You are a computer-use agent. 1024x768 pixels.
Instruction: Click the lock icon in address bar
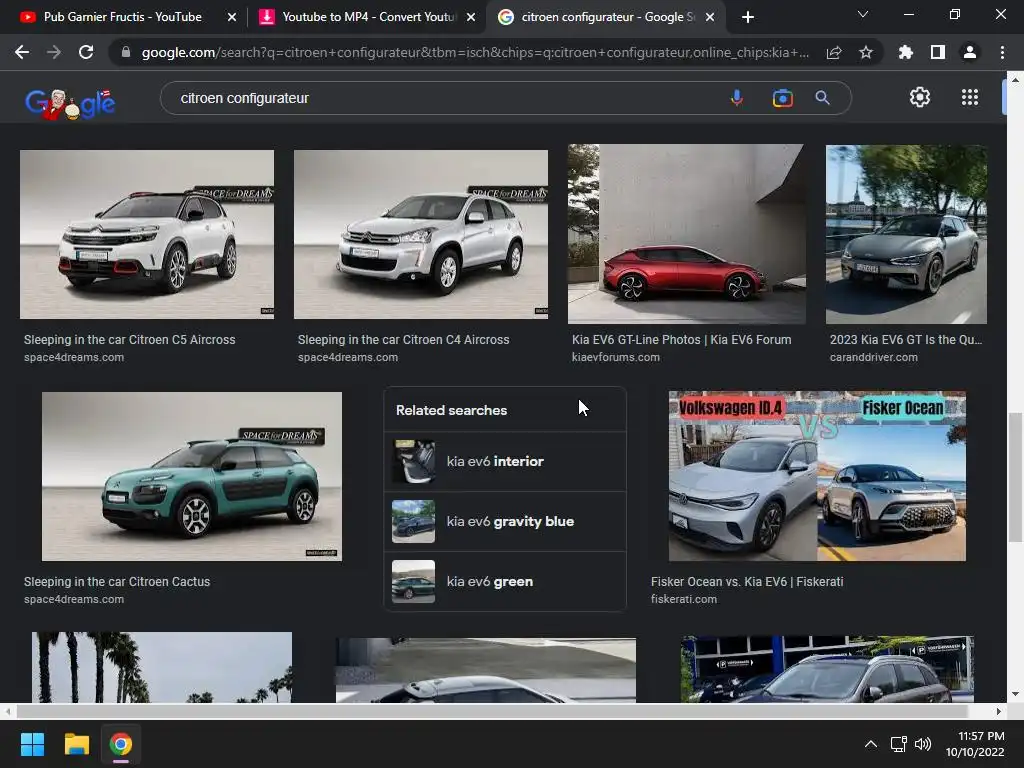click(x=126, y=52)
